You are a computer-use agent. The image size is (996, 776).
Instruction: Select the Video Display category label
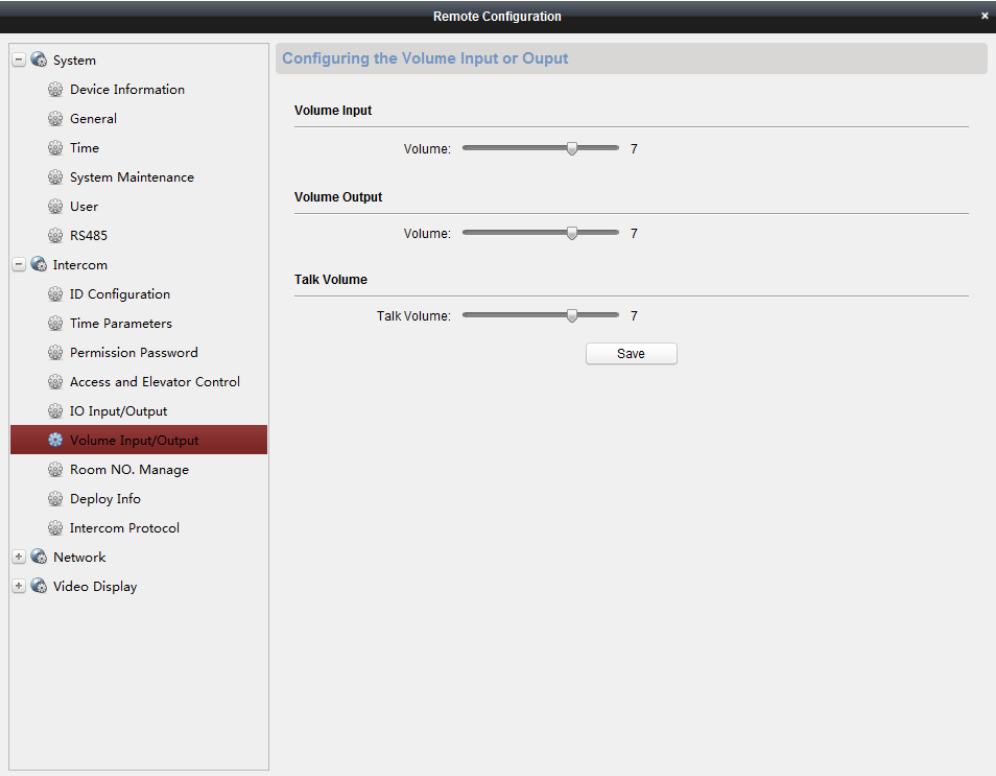click(x=95, y=586)
